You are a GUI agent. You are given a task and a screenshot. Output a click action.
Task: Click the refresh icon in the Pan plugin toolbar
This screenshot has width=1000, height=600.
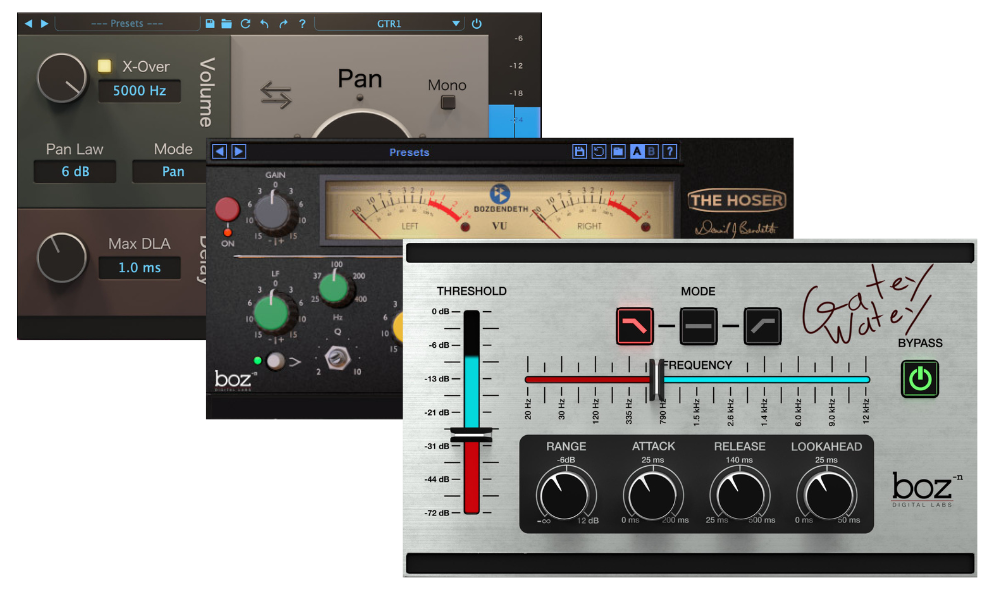click(245, 21)
